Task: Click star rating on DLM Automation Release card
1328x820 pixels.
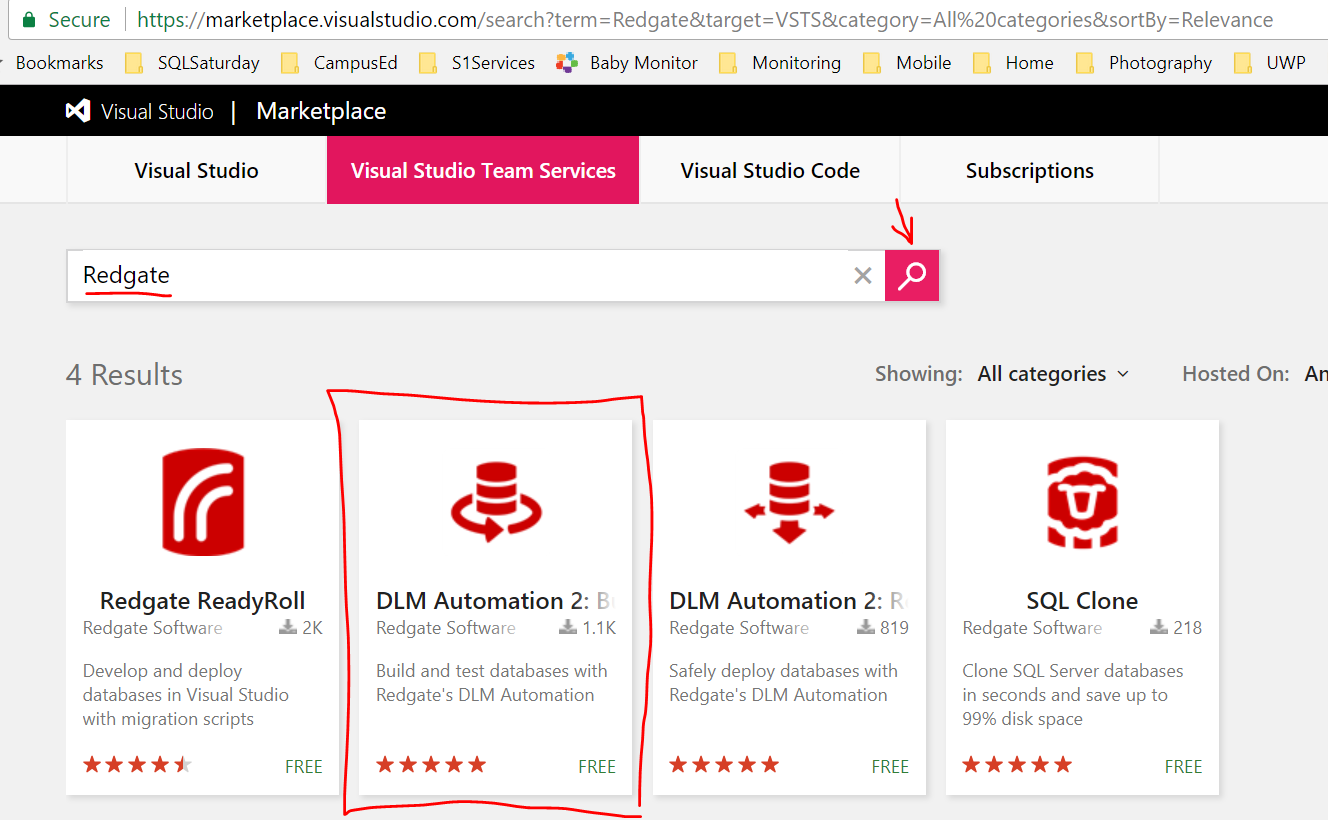Action: pyautogui.click(x=724, y=765)
